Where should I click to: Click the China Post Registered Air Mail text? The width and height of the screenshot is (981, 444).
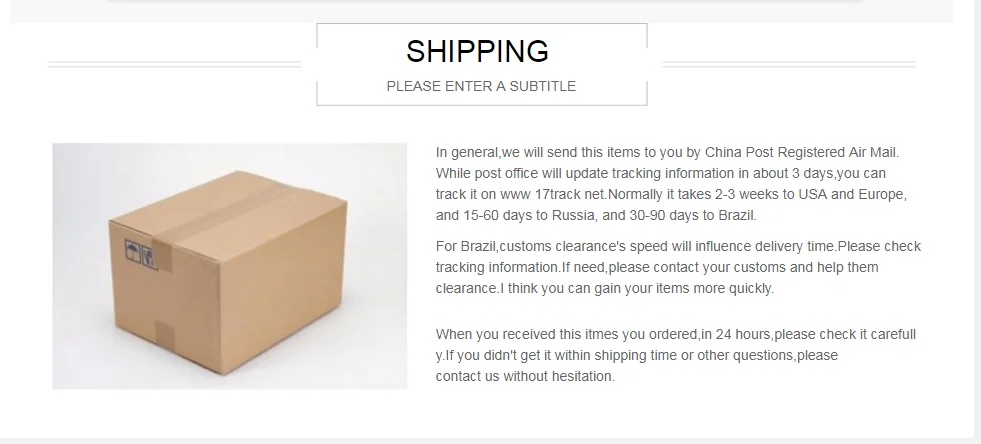point(801,153)
